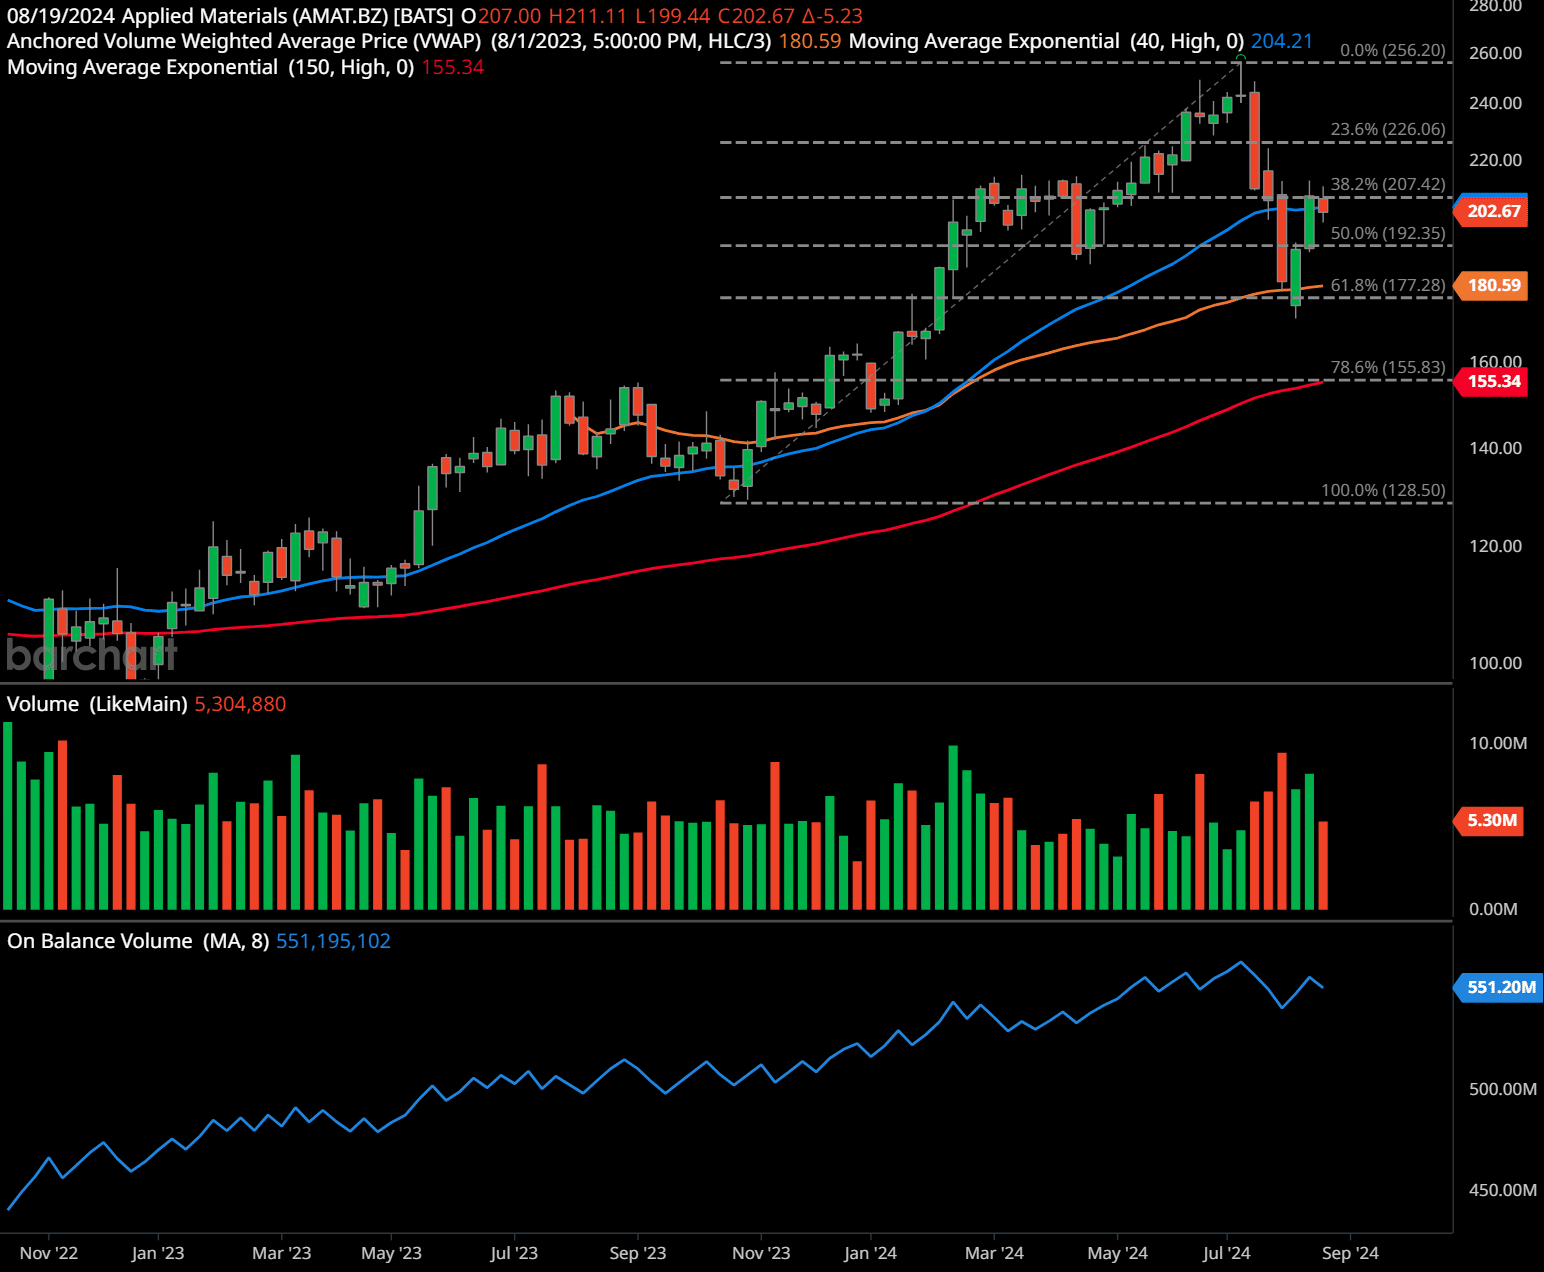Select the 50.0% (192.35) Fibonacci label

click(1388, 233)
